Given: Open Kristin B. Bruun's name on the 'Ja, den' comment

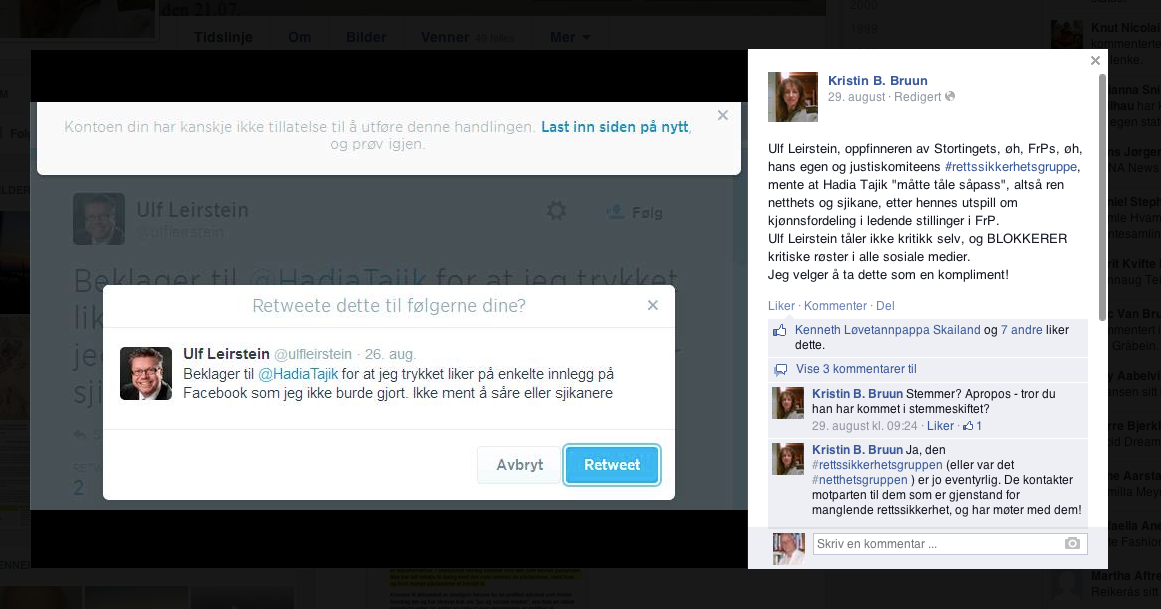Looking at the screenshot, I should [857, 450].
